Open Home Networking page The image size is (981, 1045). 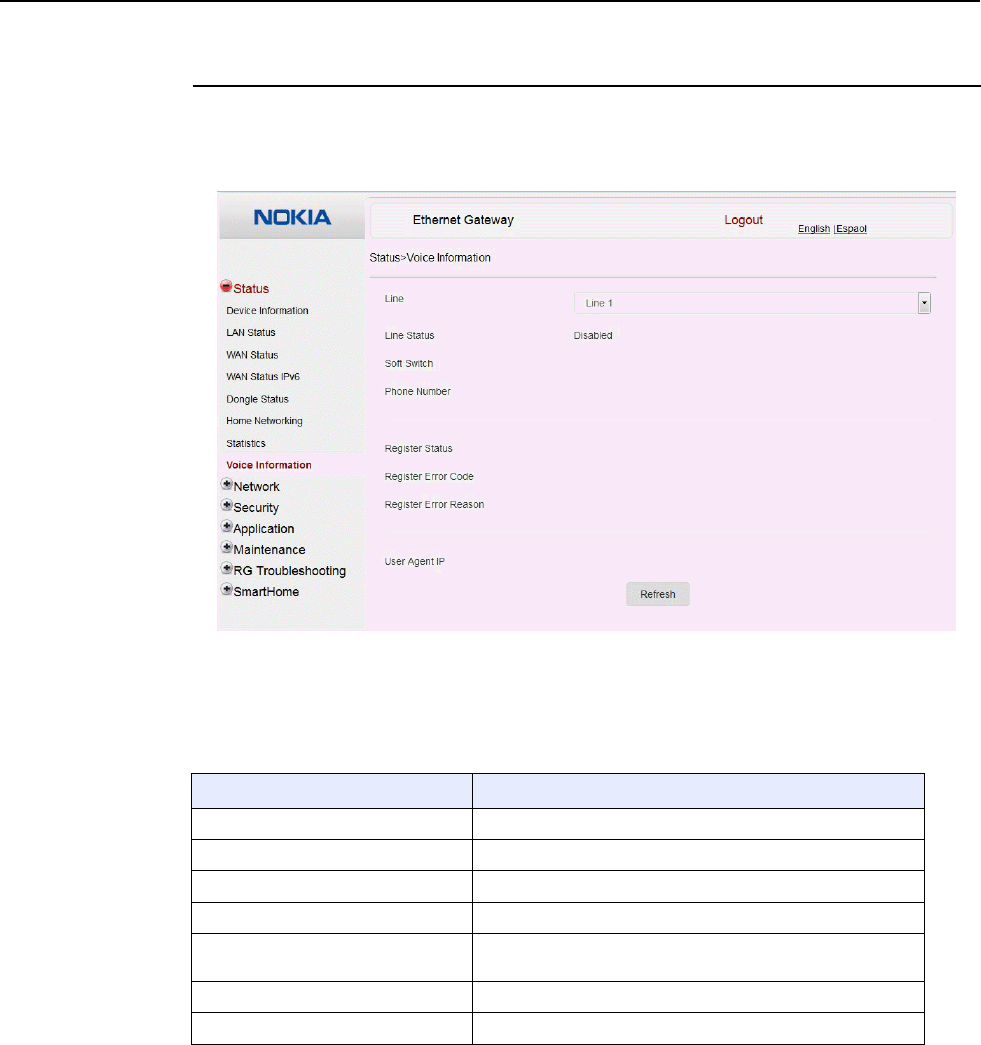coord(264,421)
